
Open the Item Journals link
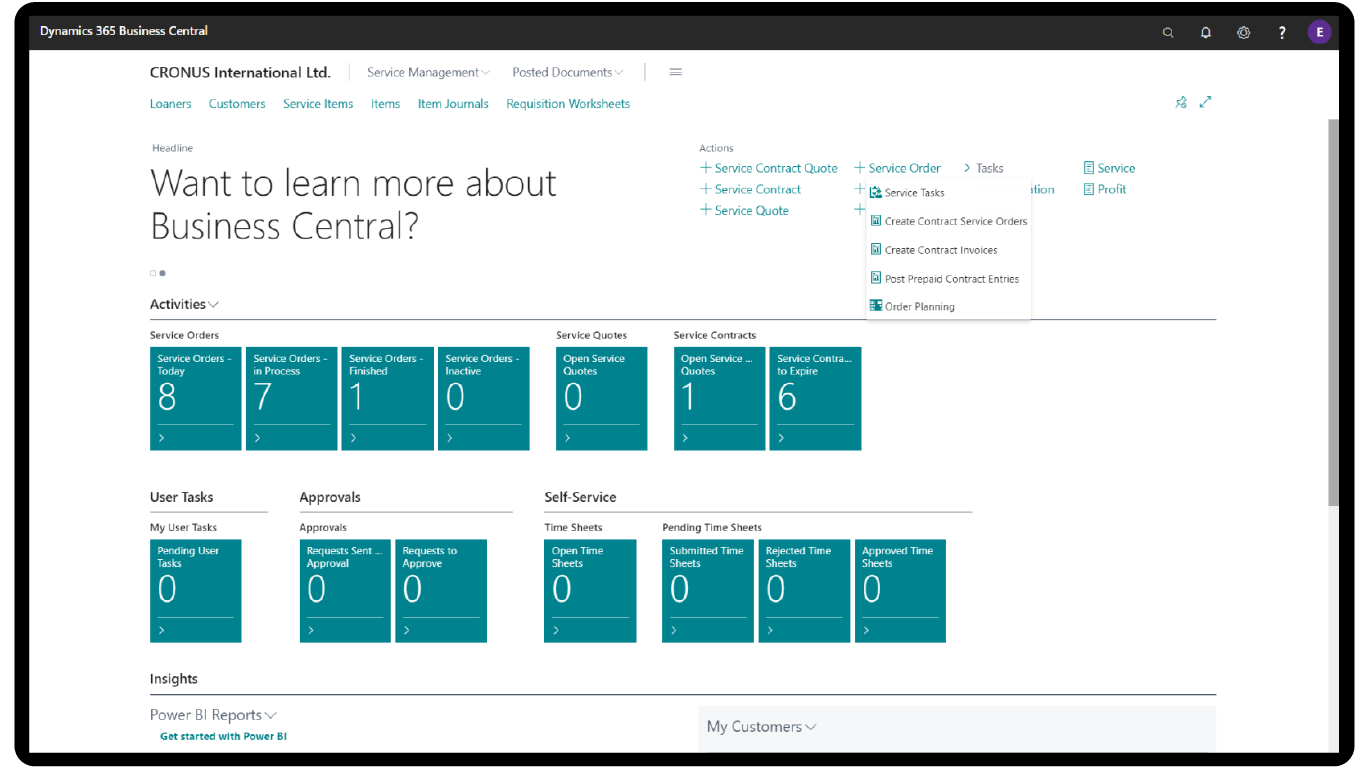pos(453,104)
